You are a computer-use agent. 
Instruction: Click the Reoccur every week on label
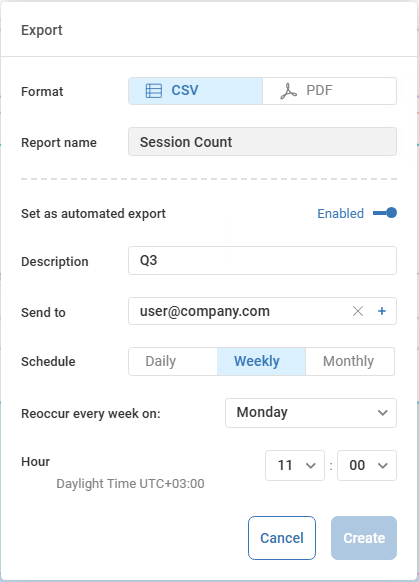click(91, 413)
